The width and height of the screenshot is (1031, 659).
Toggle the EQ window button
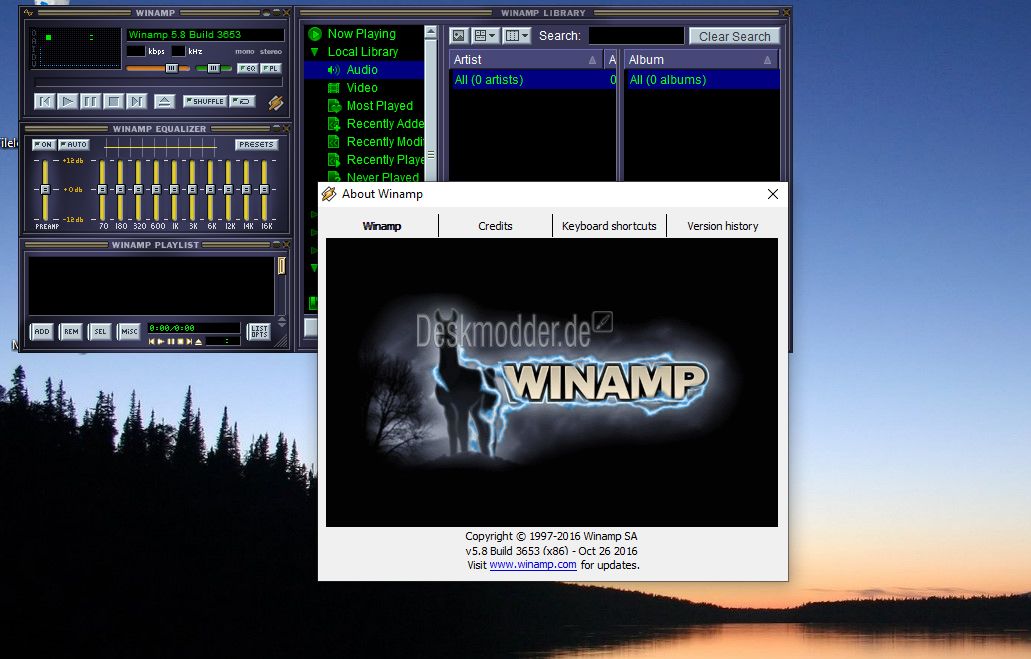[x=247, y=68]
